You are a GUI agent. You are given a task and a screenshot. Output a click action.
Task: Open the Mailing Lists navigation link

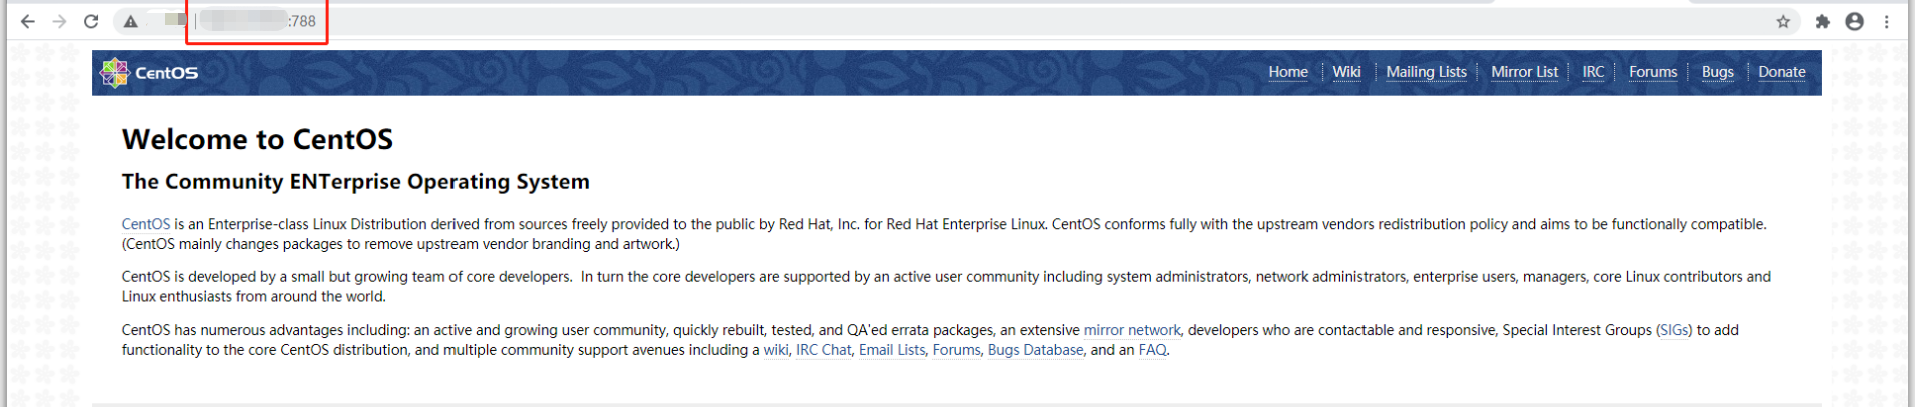pos(1426,72)
